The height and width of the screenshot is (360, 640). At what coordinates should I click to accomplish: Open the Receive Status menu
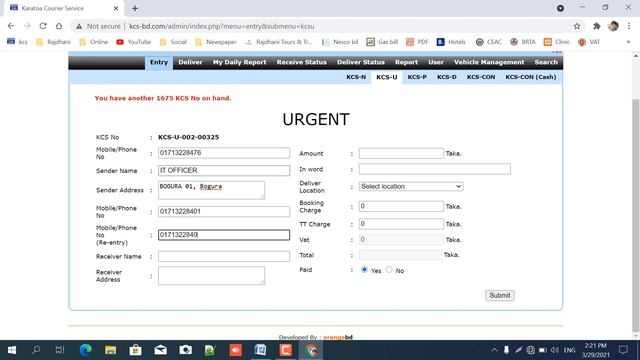[302, 62]
